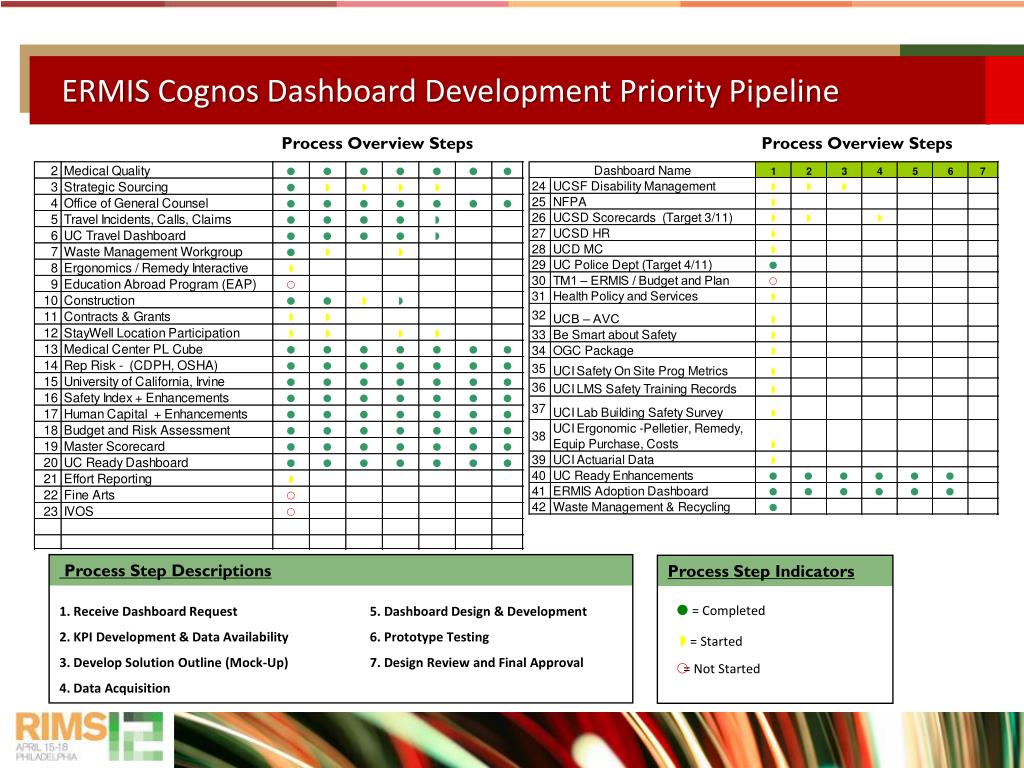The height and width of the screenshot is (768, 1024).
Task: Click the red circle in Education Abroad Program row
Action: click(291, 285)
